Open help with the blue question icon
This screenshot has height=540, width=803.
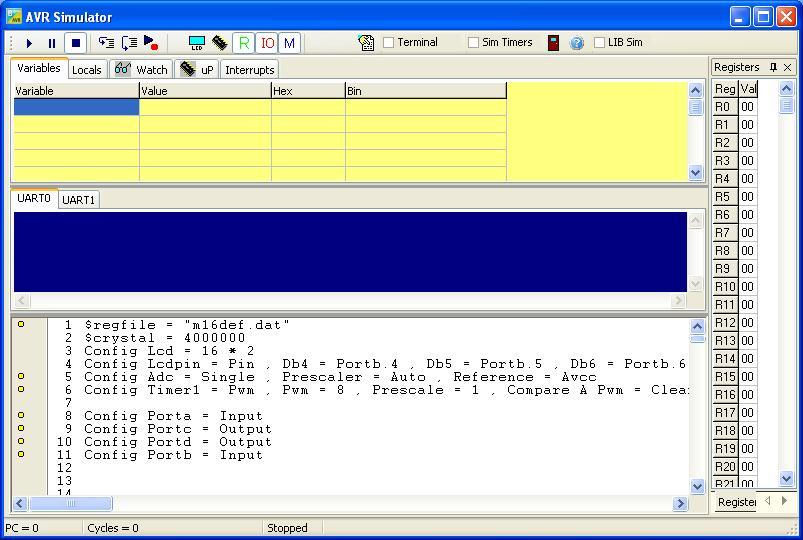click(x=577, y=43)
